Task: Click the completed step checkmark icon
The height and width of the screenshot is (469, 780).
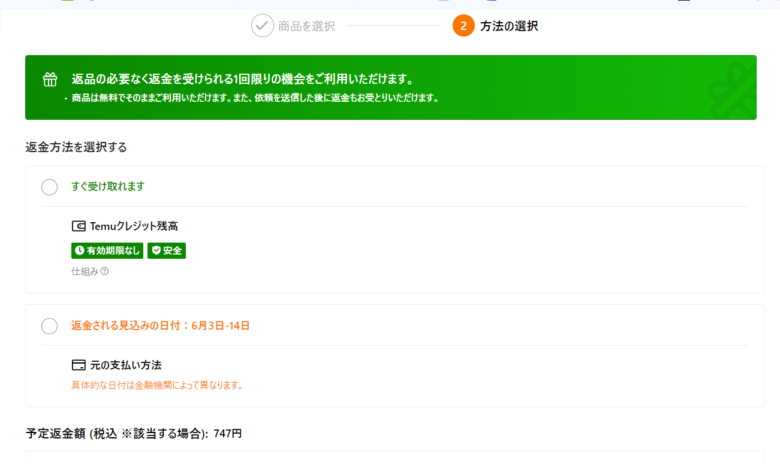Action: click(262, 25)
